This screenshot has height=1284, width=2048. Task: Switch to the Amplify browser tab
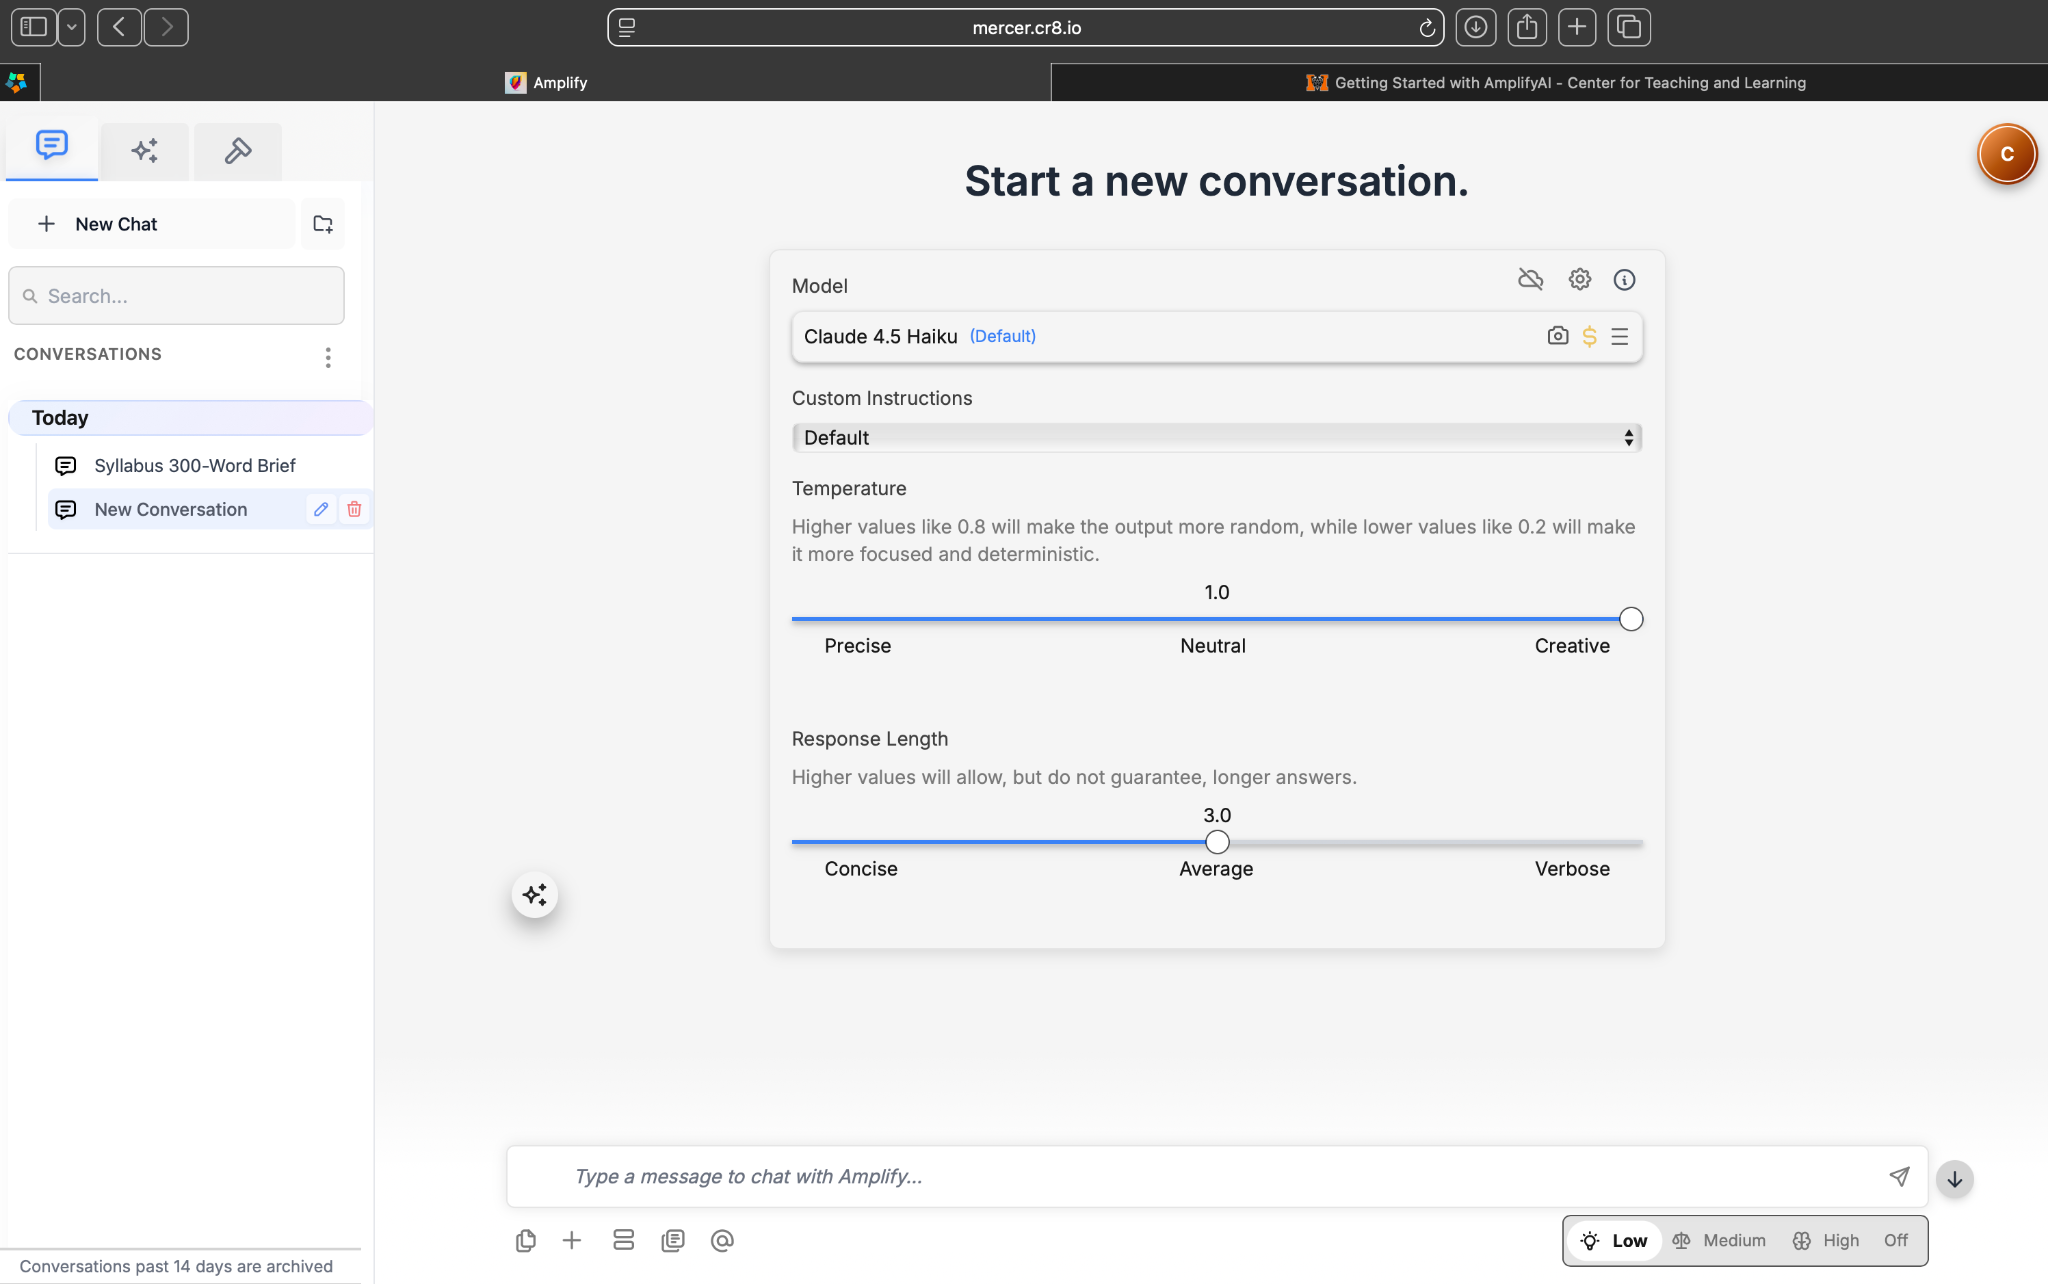tap(546, 83)
